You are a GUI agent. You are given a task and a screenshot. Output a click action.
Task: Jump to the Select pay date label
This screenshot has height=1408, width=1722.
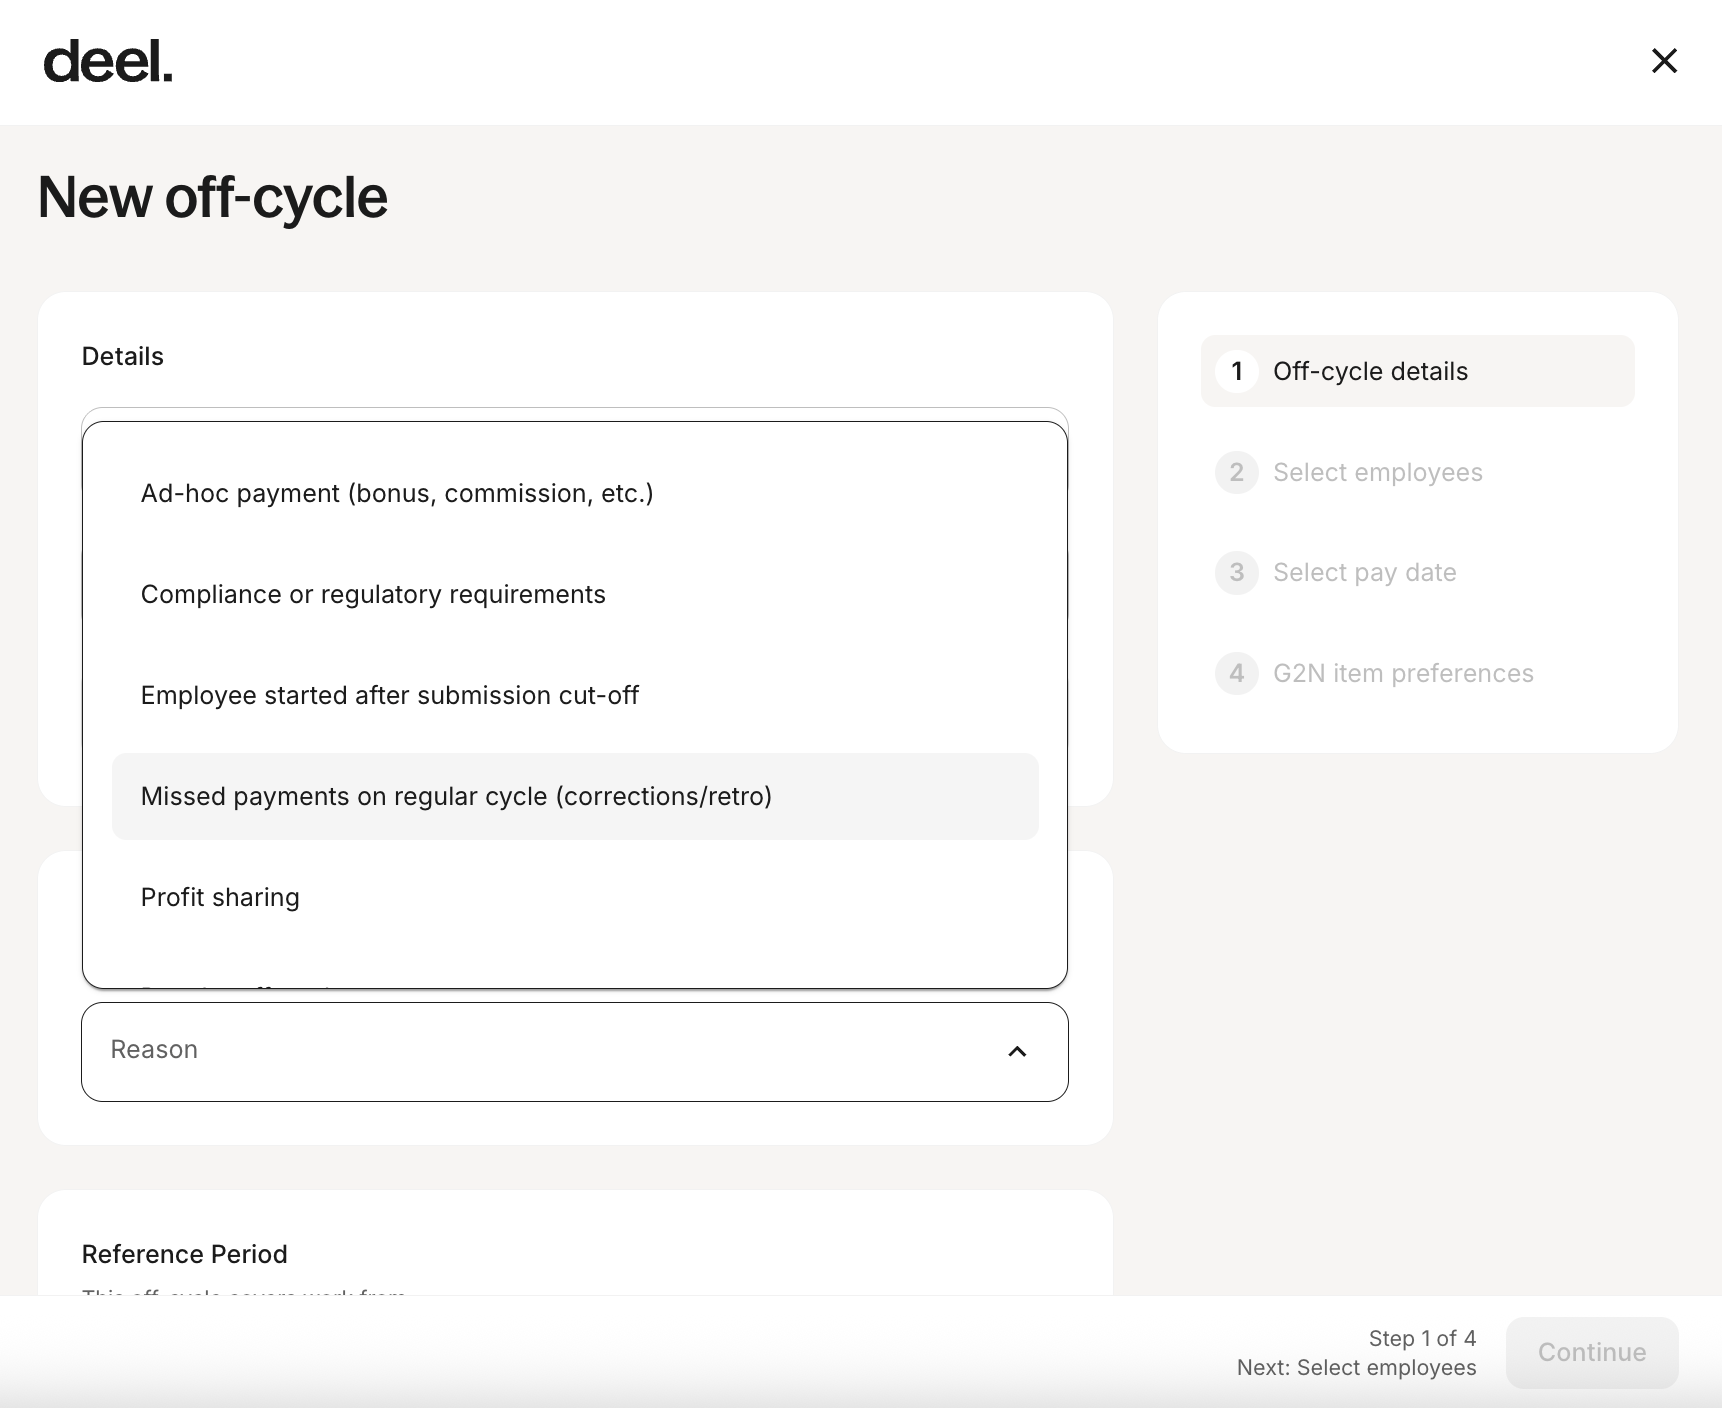click(x=1364, y=573)
